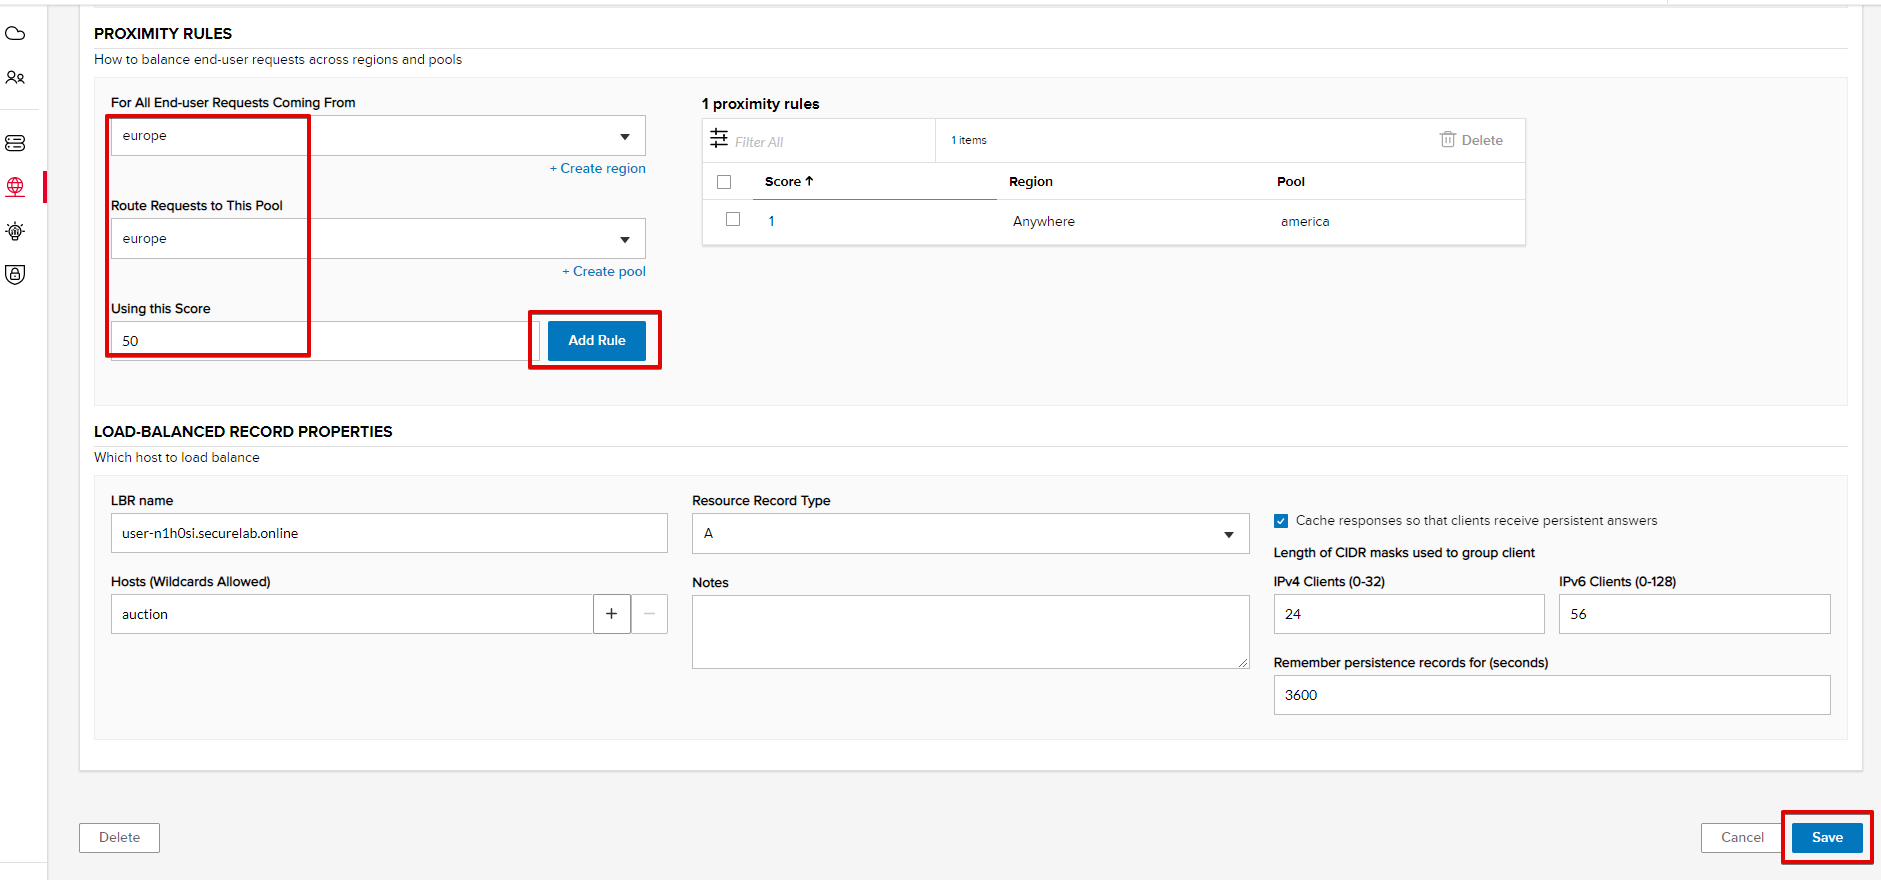
Task: Open the server stack icon in sidebar
Action: [x=15, y=143]
